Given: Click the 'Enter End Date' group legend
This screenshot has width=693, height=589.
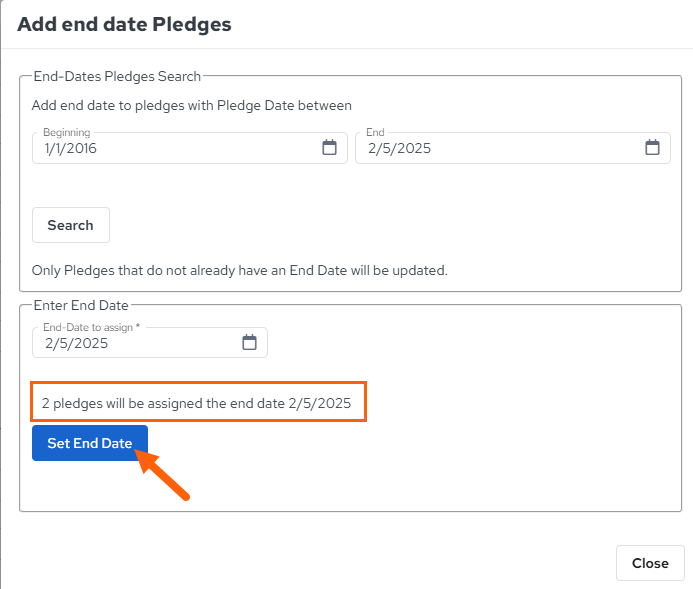Looking at the screenshot, I should click(81, 305).
